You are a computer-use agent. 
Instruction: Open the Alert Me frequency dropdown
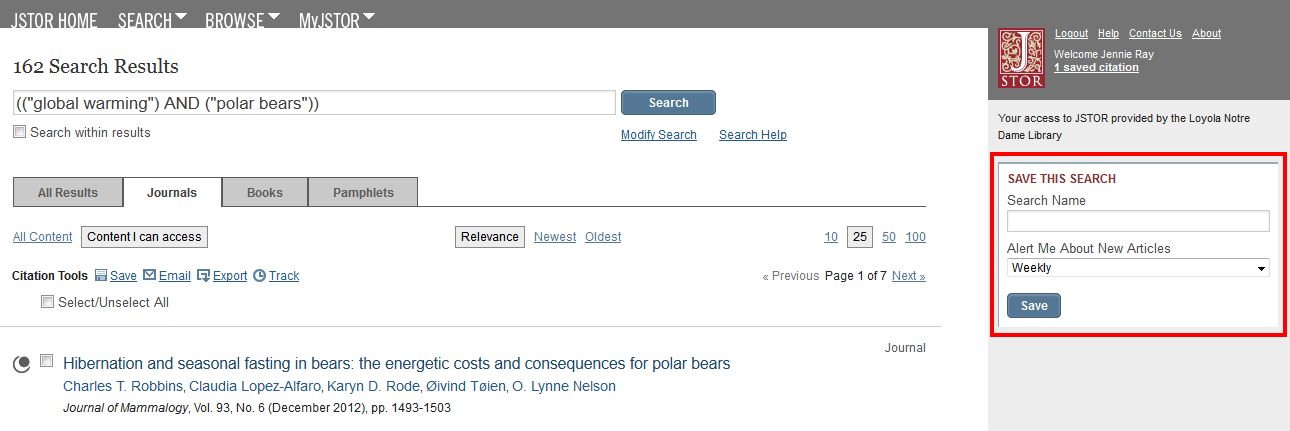pos(1137,268)
